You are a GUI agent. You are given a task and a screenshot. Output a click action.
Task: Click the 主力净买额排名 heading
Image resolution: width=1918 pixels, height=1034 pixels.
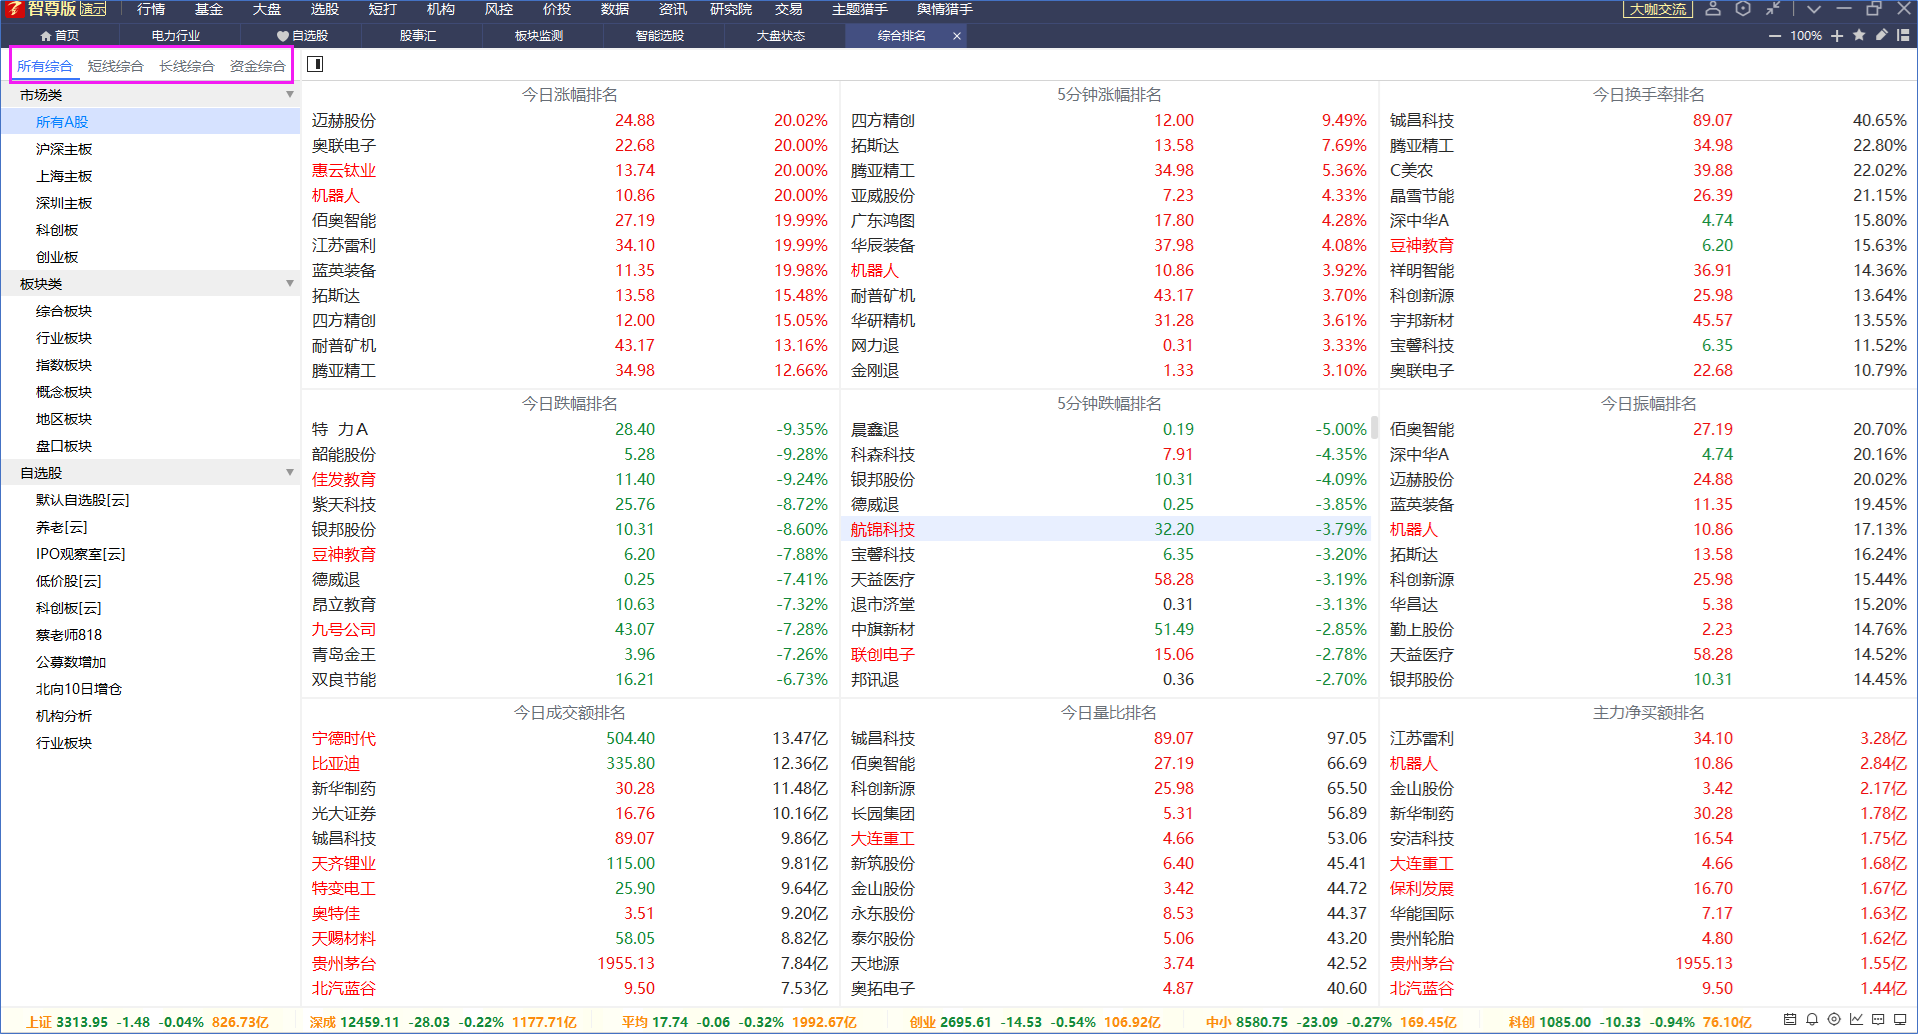1648,713
